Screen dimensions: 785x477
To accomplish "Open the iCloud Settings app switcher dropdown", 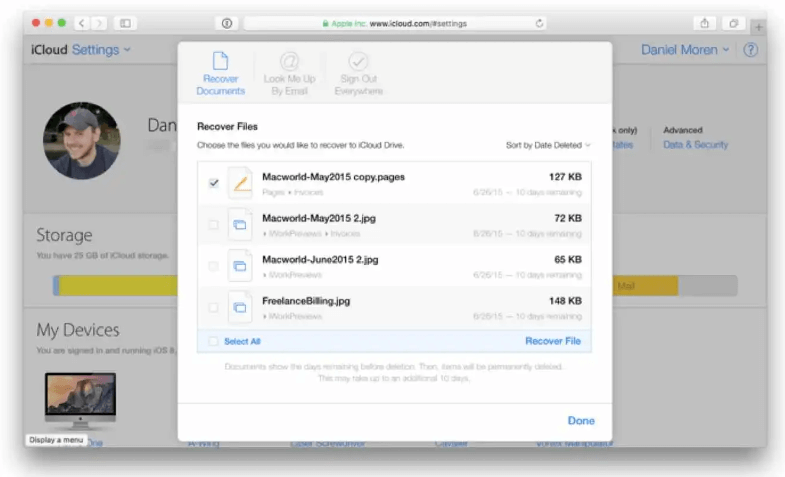I will pyautogui.click(x=101, y=50).
